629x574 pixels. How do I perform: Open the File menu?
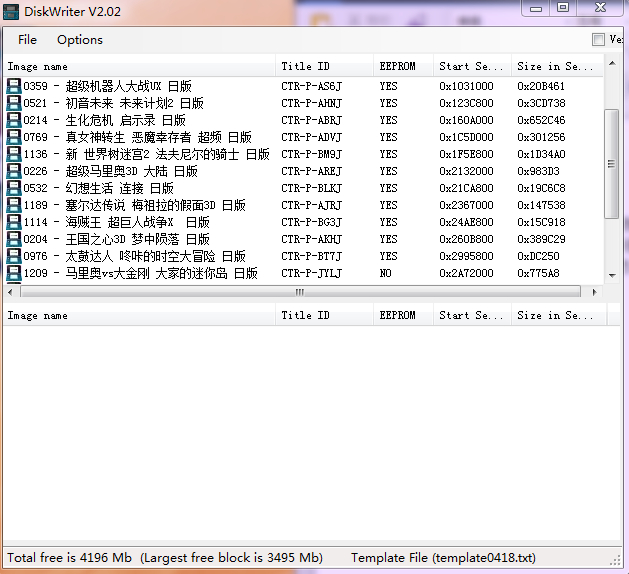click(27, 40)
